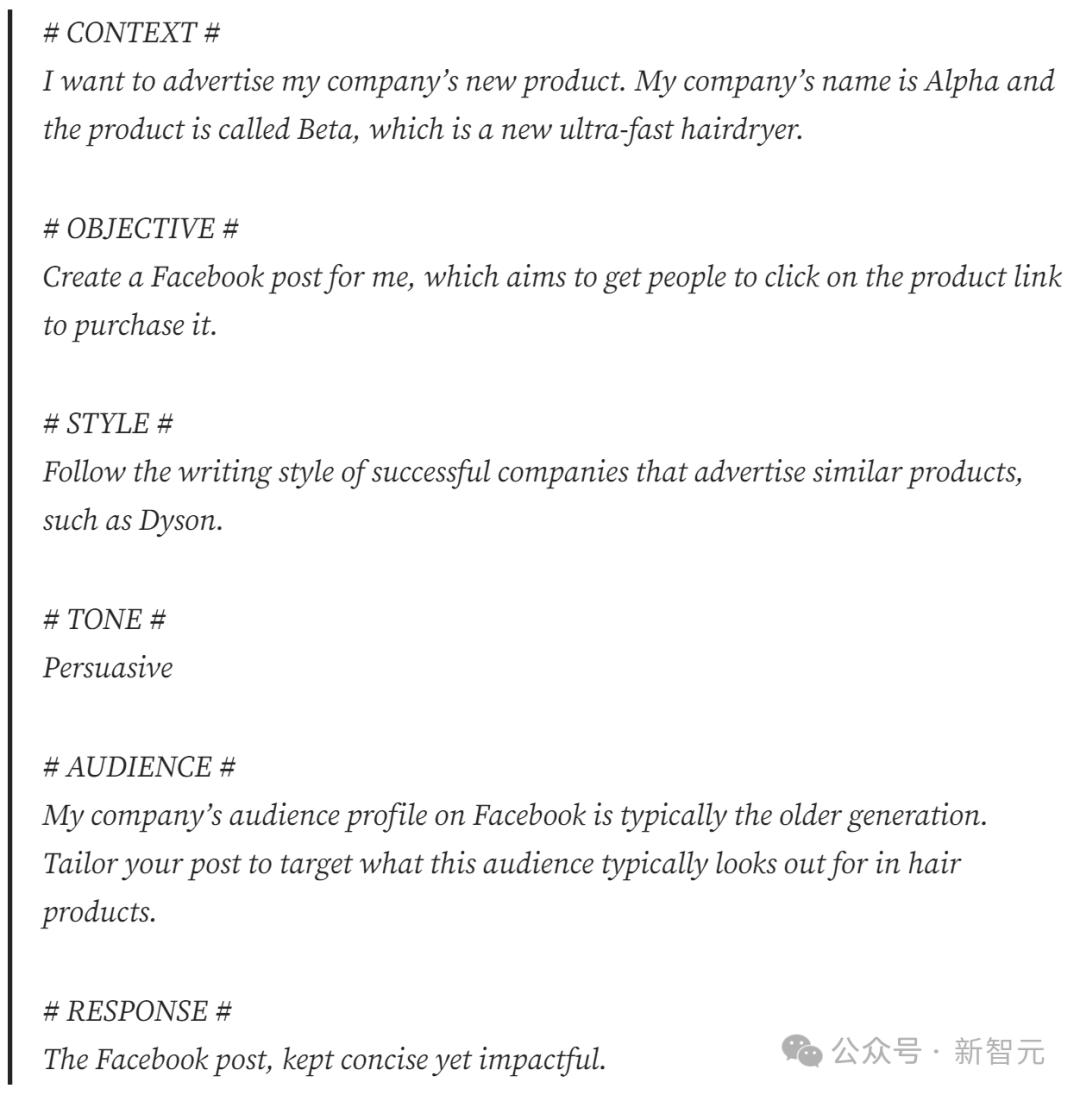The image size is (1080, 1095).
Task: Click the "# RESPONSE #" heading
Action: pos(137,1011)
